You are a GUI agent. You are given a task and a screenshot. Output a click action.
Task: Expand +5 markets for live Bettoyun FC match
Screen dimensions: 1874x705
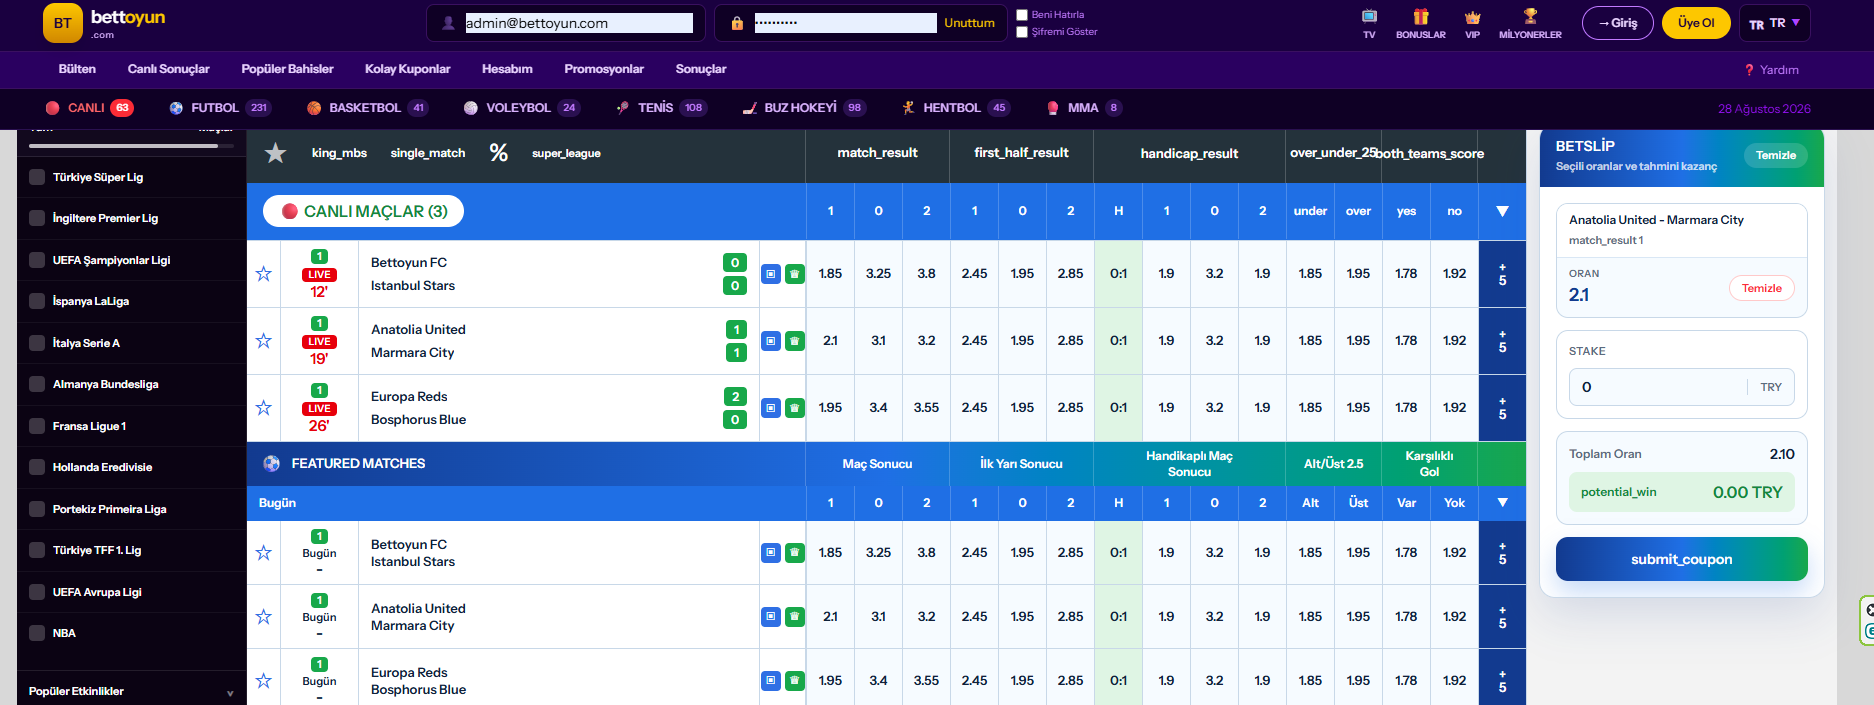tap(1502, 274)
